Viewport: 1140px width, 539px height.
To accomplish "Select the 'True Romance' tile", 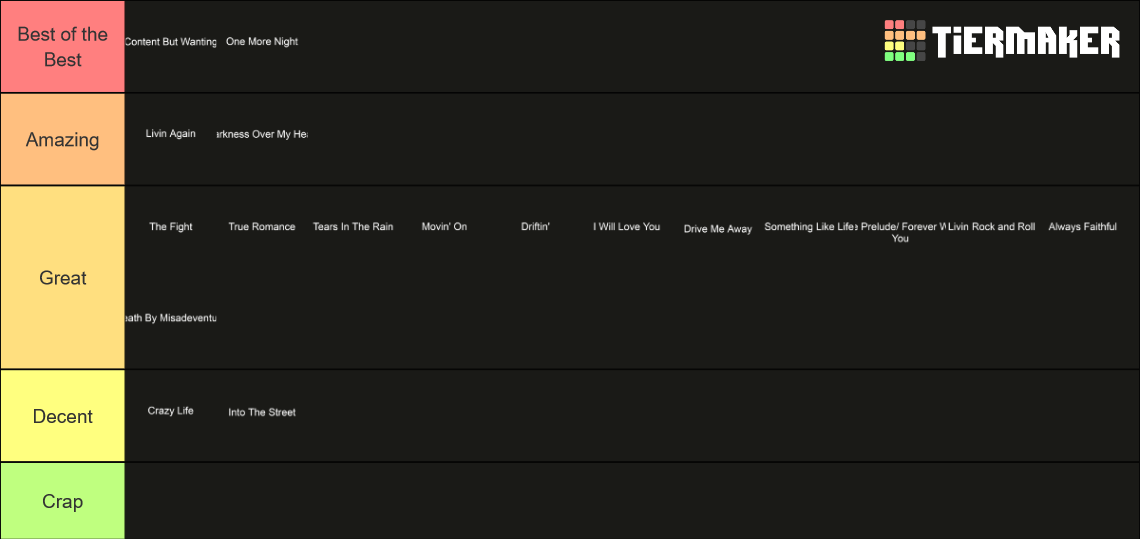I will click(262, 227).
